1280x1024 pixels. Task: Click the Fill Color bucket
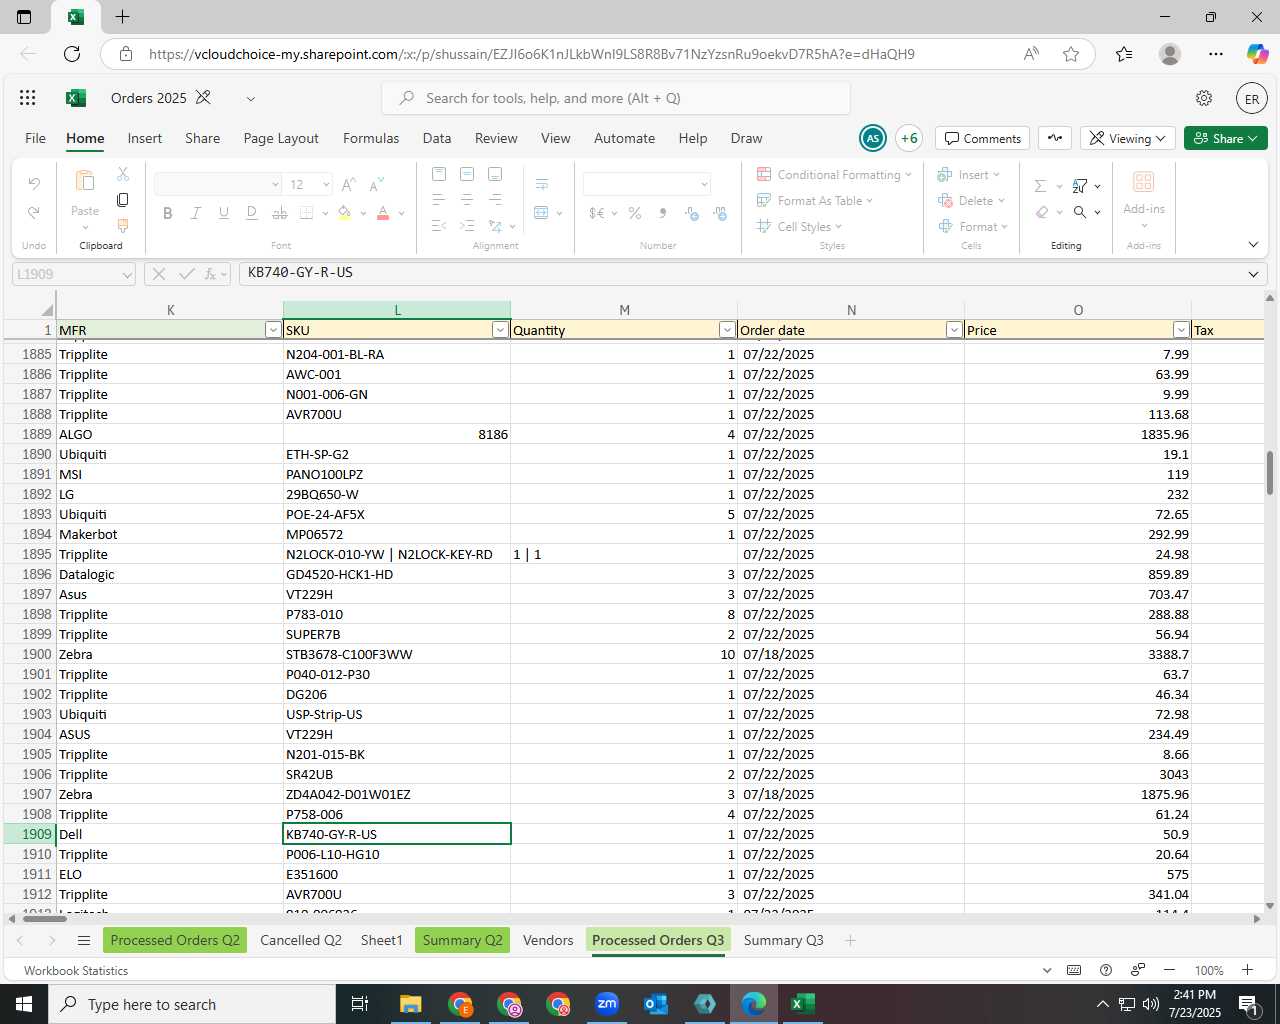[344, 213]
